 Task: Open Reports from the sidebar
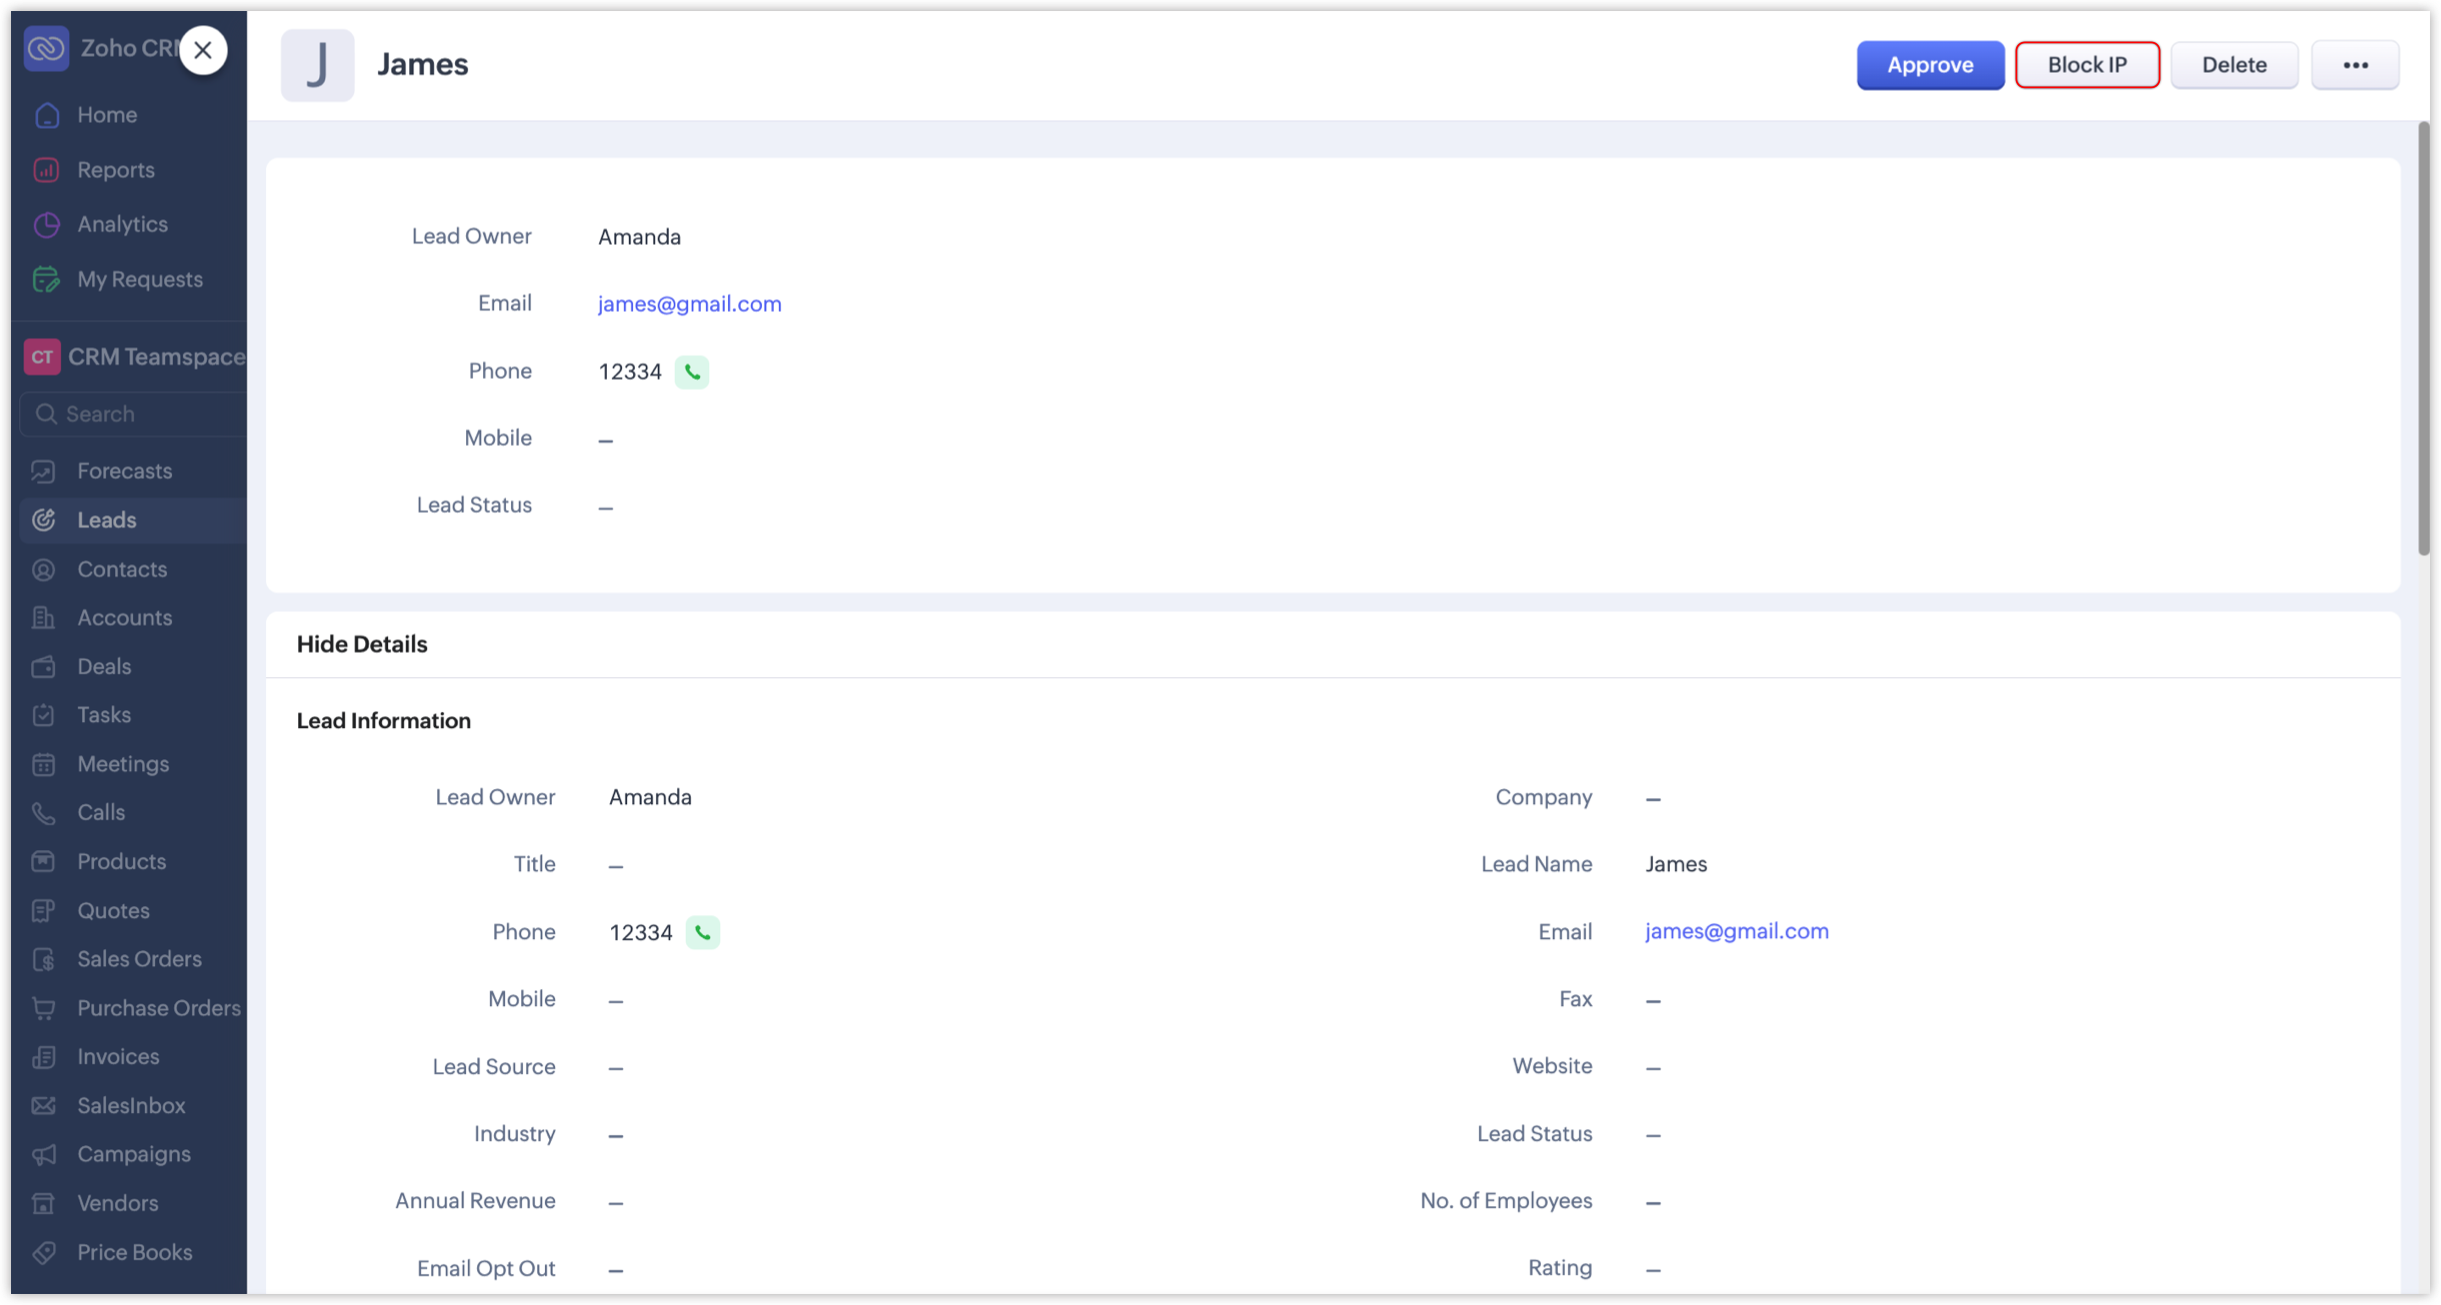tap(115, 170)
